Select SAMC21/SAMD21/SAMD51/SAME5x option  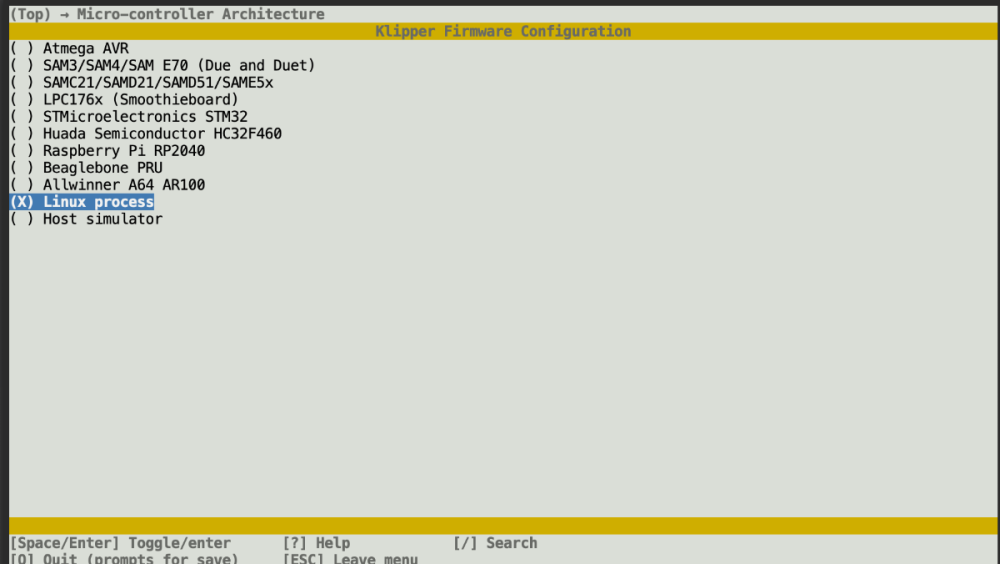tap(142, 83)
